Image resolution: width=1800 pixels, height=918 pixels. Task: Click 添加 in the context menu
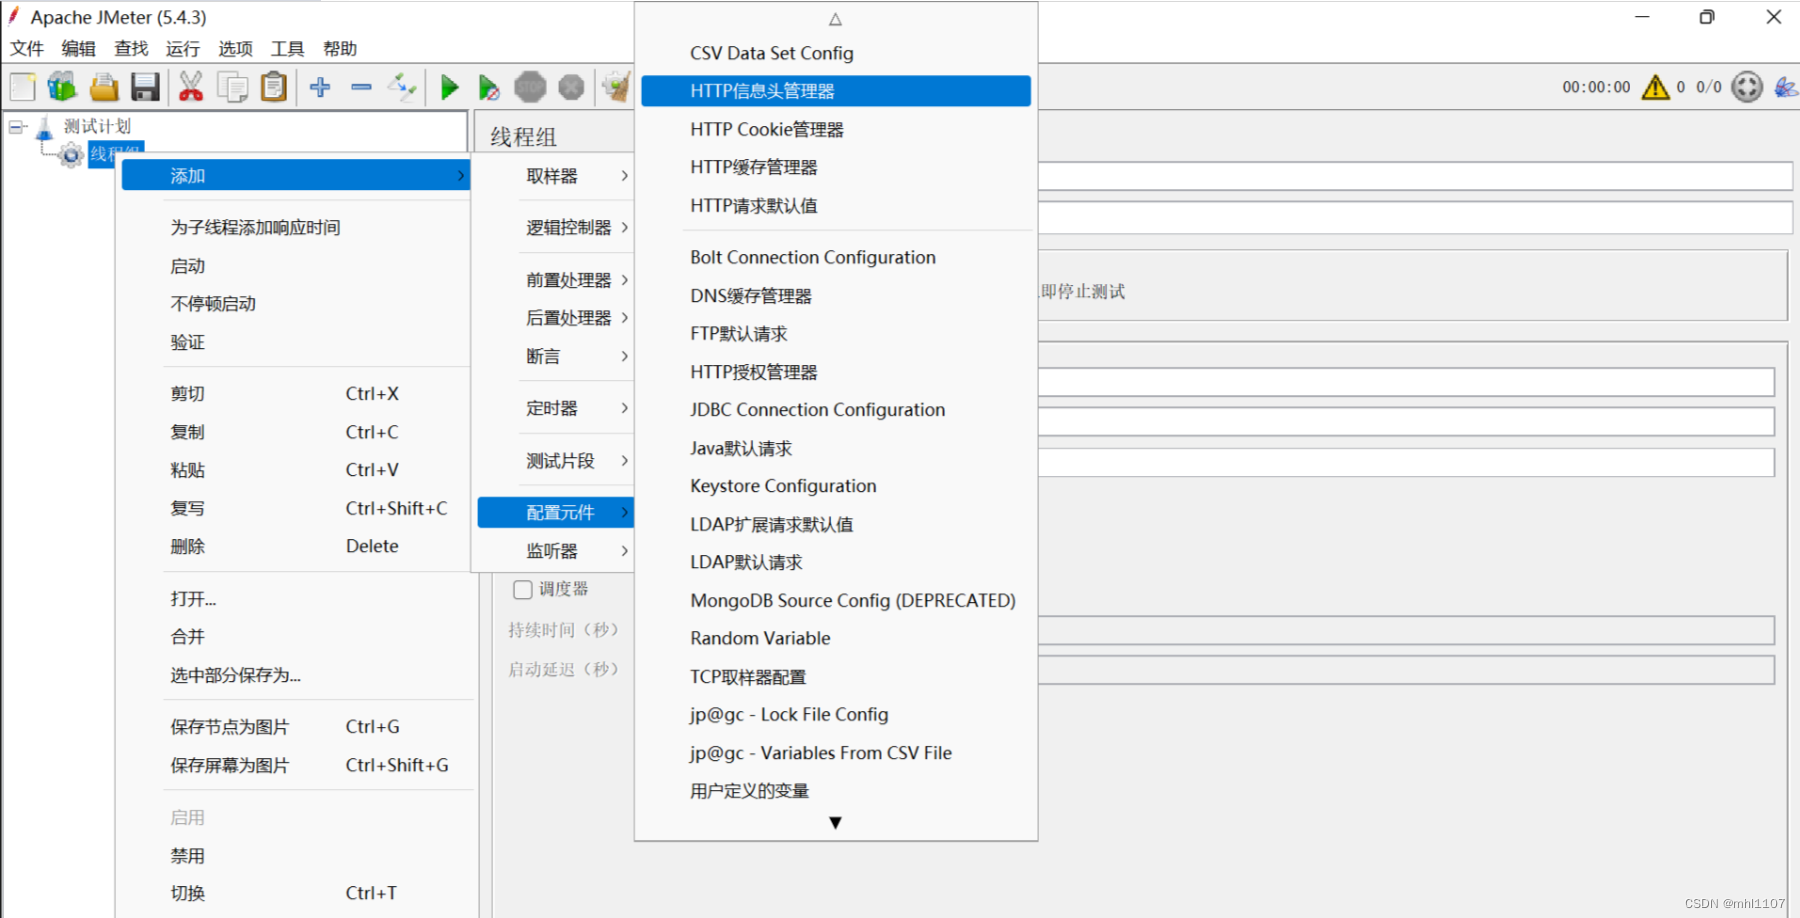296,175
